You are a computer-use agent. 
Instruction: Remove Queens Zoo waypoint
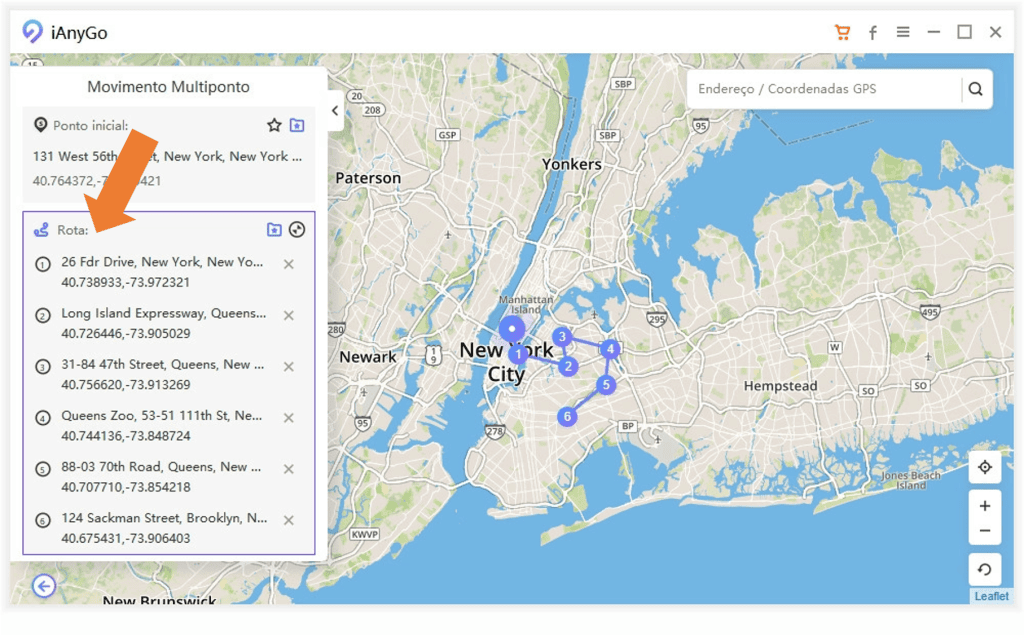289,417
